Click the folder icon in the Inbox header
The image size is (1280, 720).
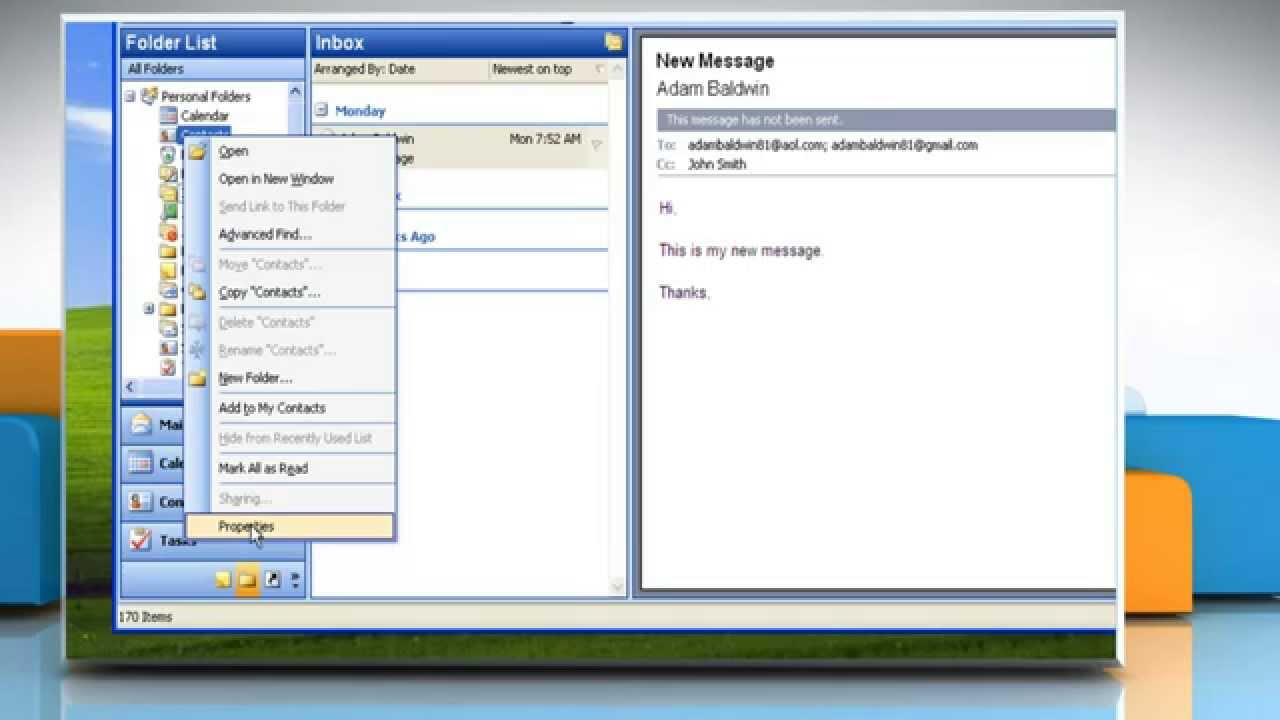point(613,42)
